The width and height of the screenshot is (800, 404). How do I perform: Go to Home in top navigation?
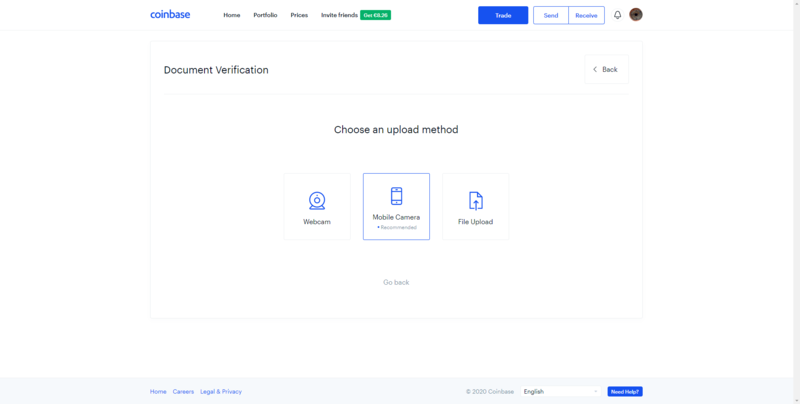tap(232, 15)
